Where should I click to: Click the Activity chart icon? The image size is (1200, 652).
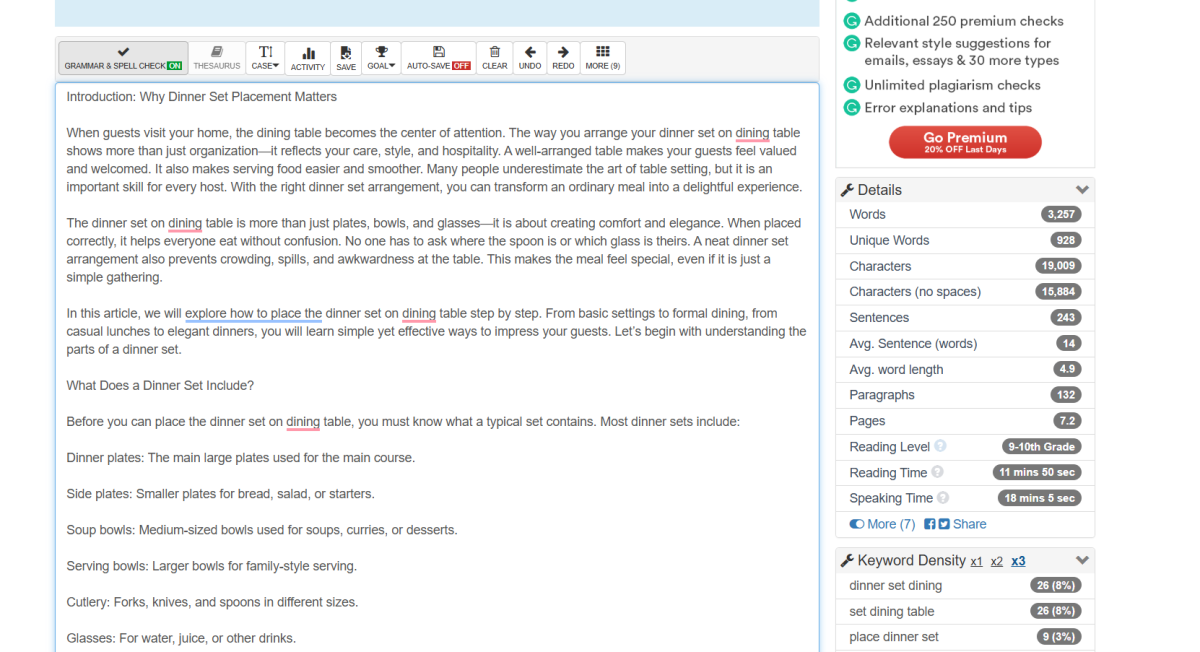[308, 58]
